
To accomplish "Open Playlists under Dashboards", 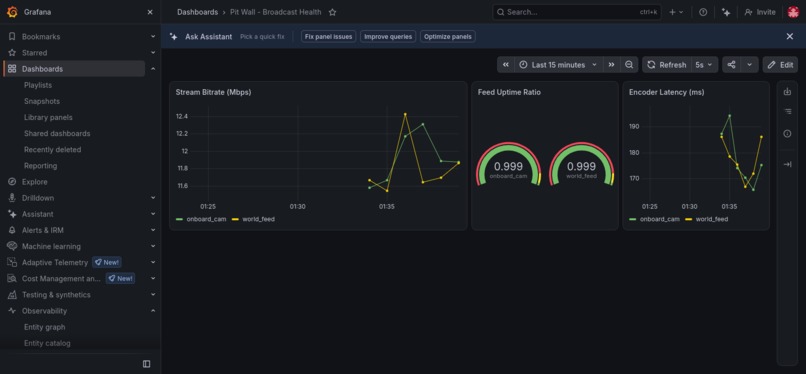I will pos(38,85).
